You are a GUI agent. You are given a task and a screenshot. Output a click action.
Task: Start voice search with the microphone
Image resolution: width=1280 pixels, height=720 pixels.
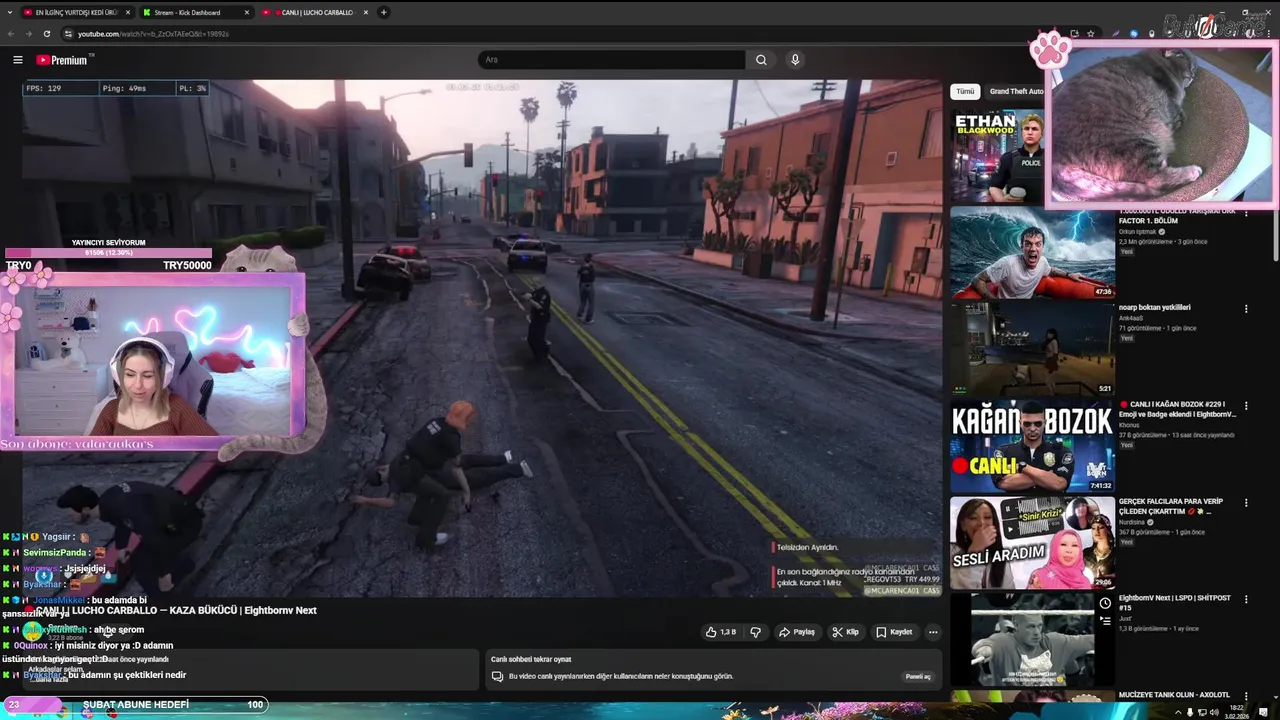pyautogui.click(x=795, y=60)
